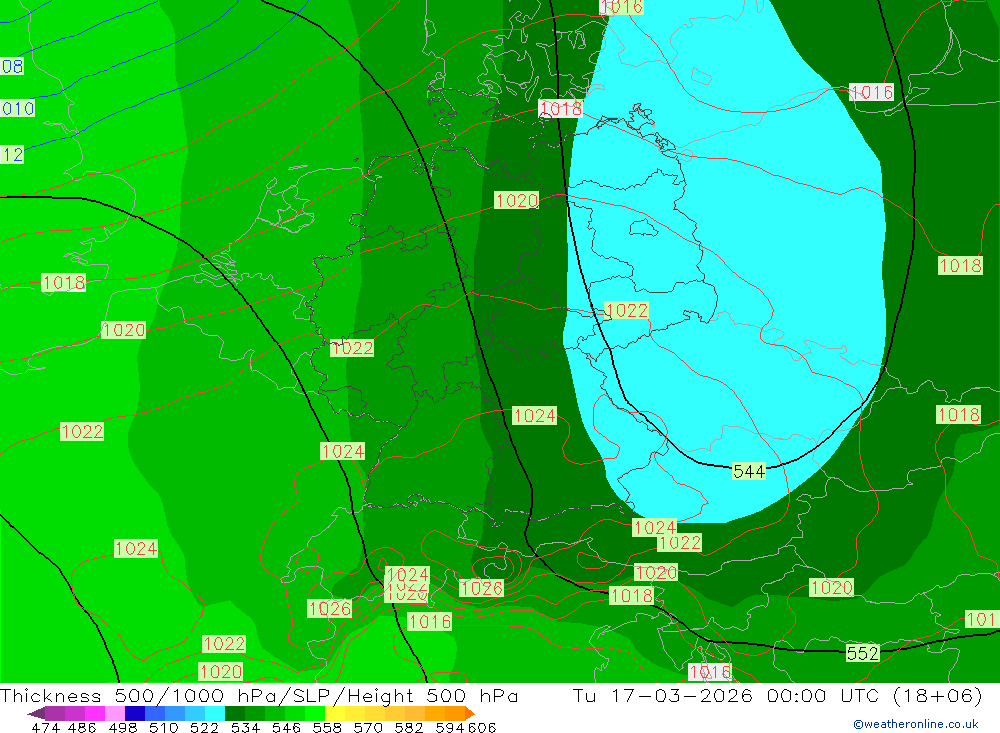Click the legend value 522

tap(204, 727)
